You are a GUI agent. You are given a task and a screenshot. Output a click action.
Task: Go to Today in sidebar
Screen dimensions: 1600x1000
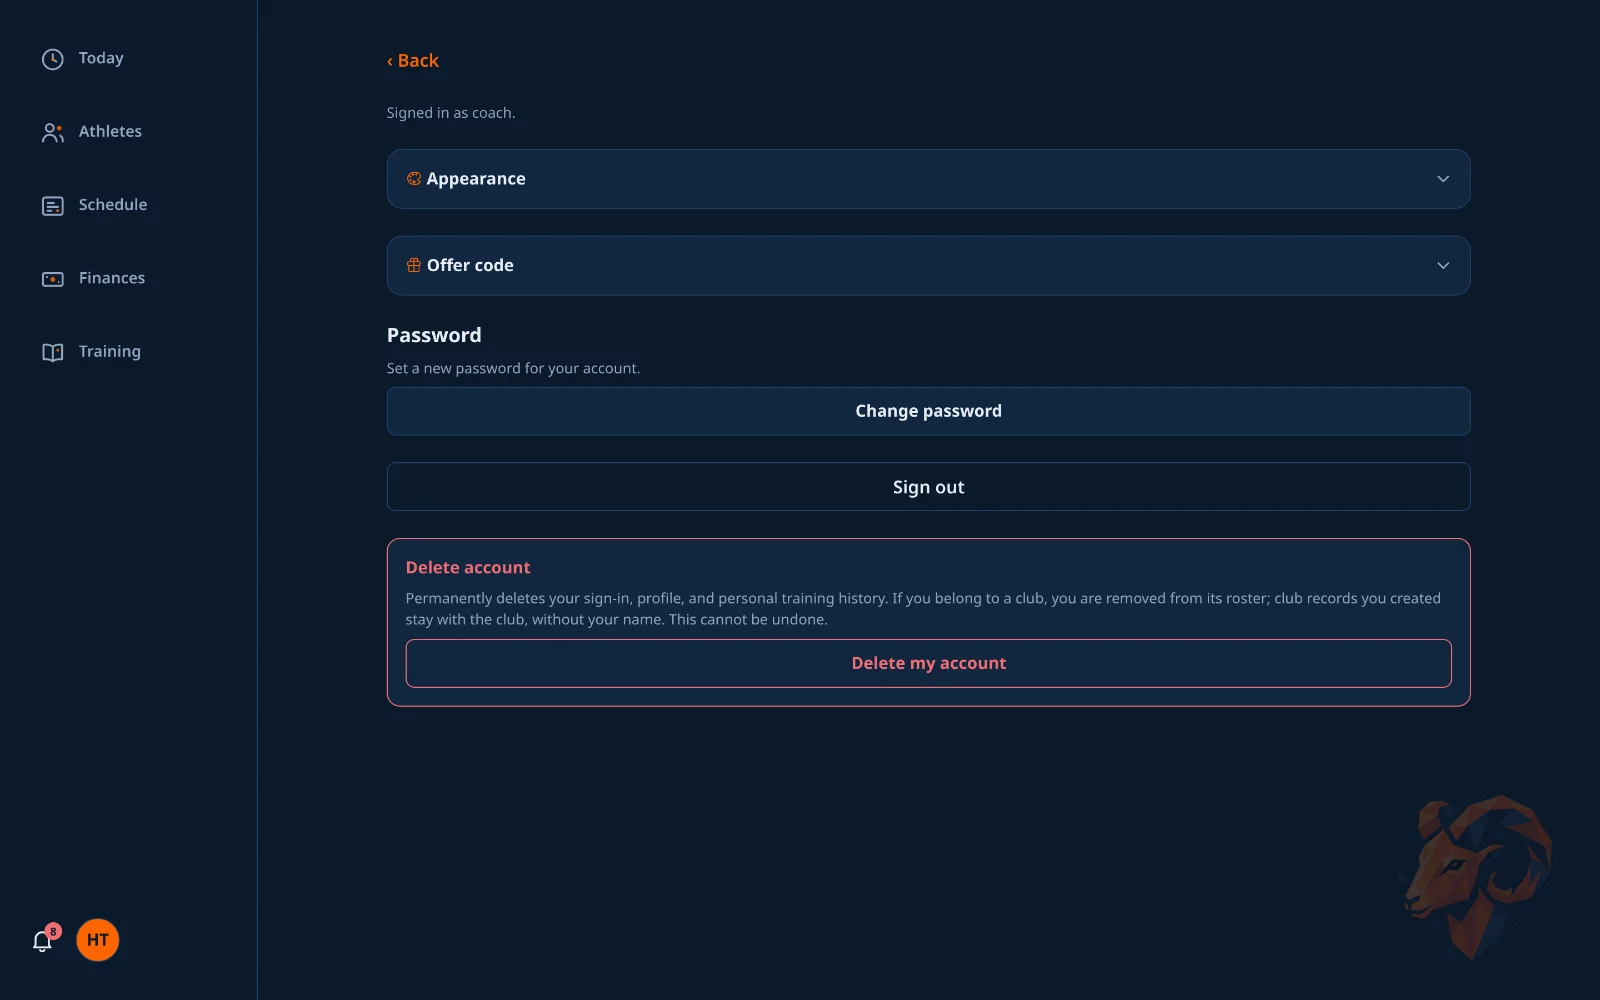pyautogui.click(x=101, y=58)
